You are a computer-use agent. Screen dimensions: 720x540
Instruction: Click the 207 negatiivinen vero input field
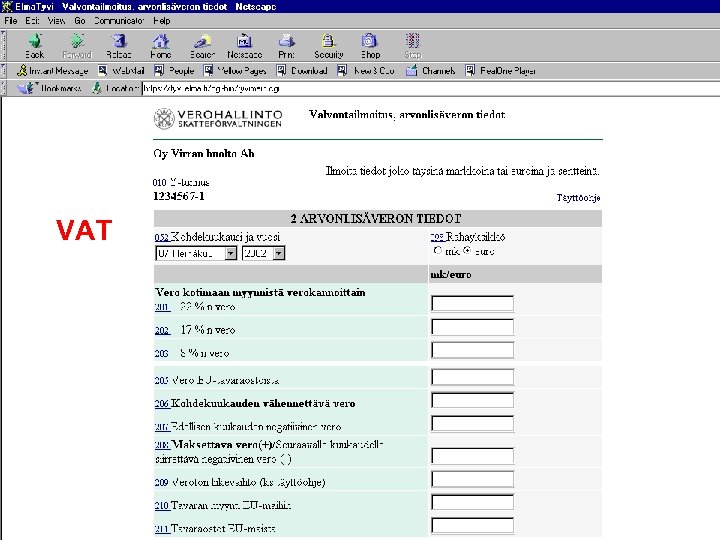tap(472, 423)
